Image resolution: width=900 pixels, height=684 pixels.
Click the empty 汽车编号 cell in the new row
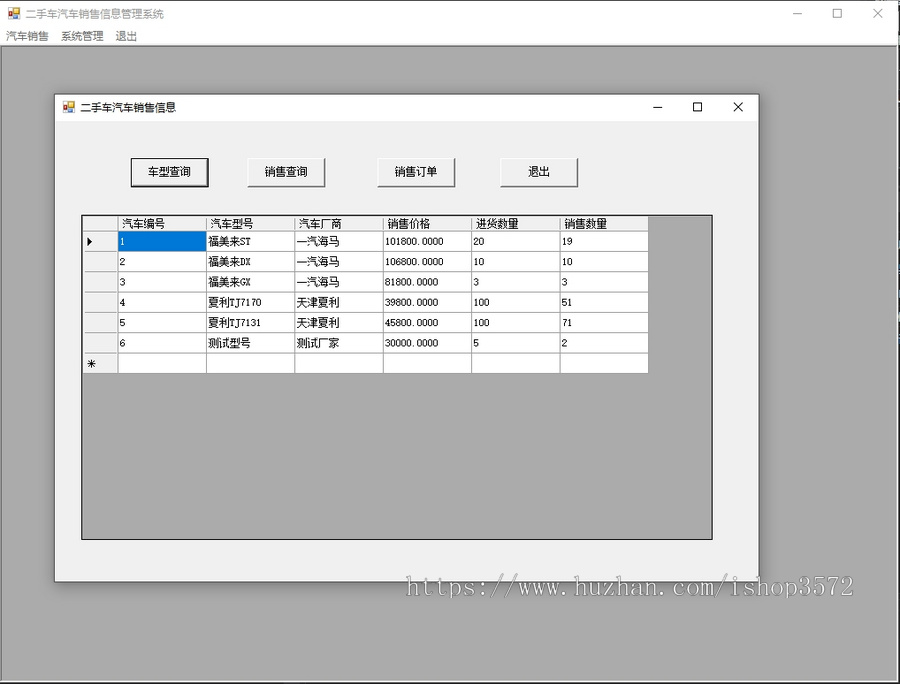coord(162,364)
